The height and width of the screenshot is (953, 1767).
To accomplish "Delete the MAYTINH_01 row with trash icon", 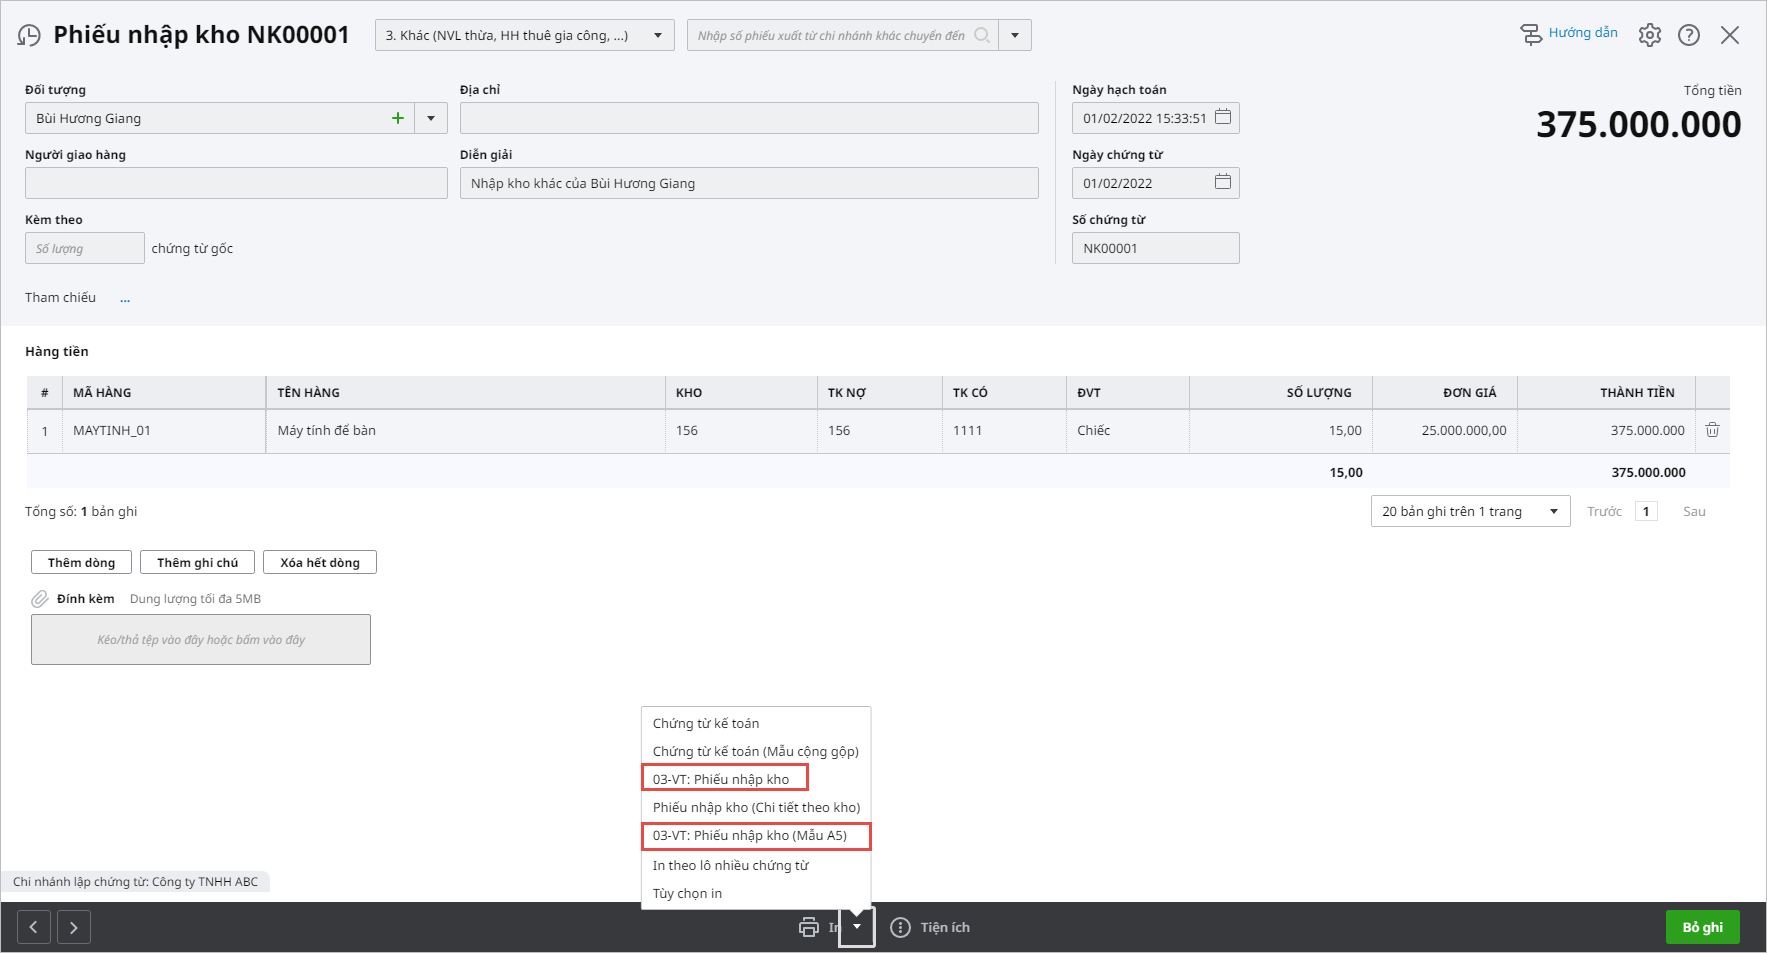I will [x=1712, y=430].
